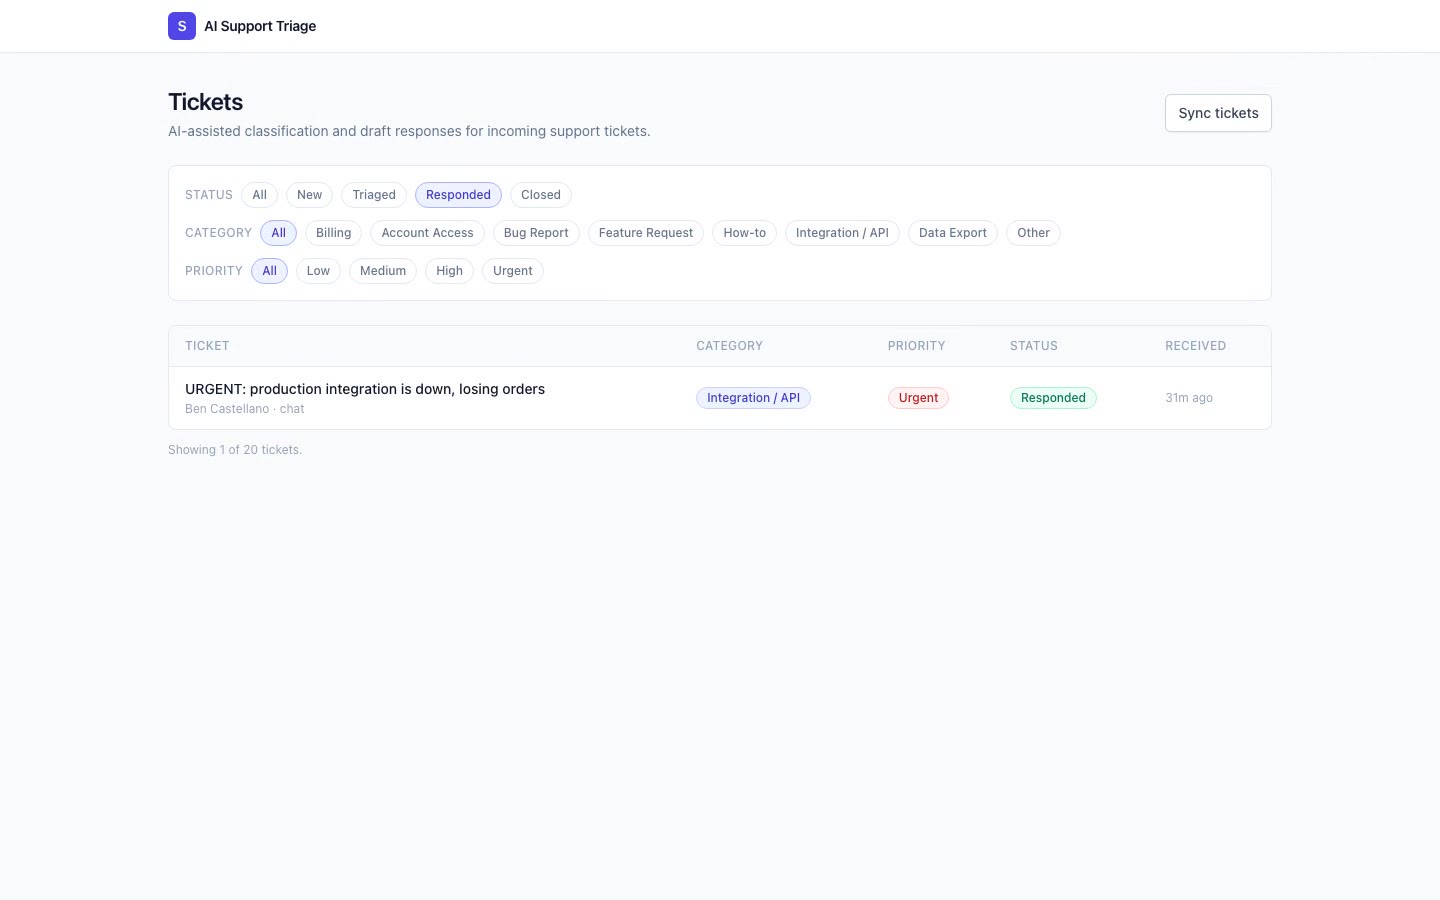The height and width of the screenshot is (900, 1440).
Task: Filter category by Billing
Action: click(x=333, y=233)
